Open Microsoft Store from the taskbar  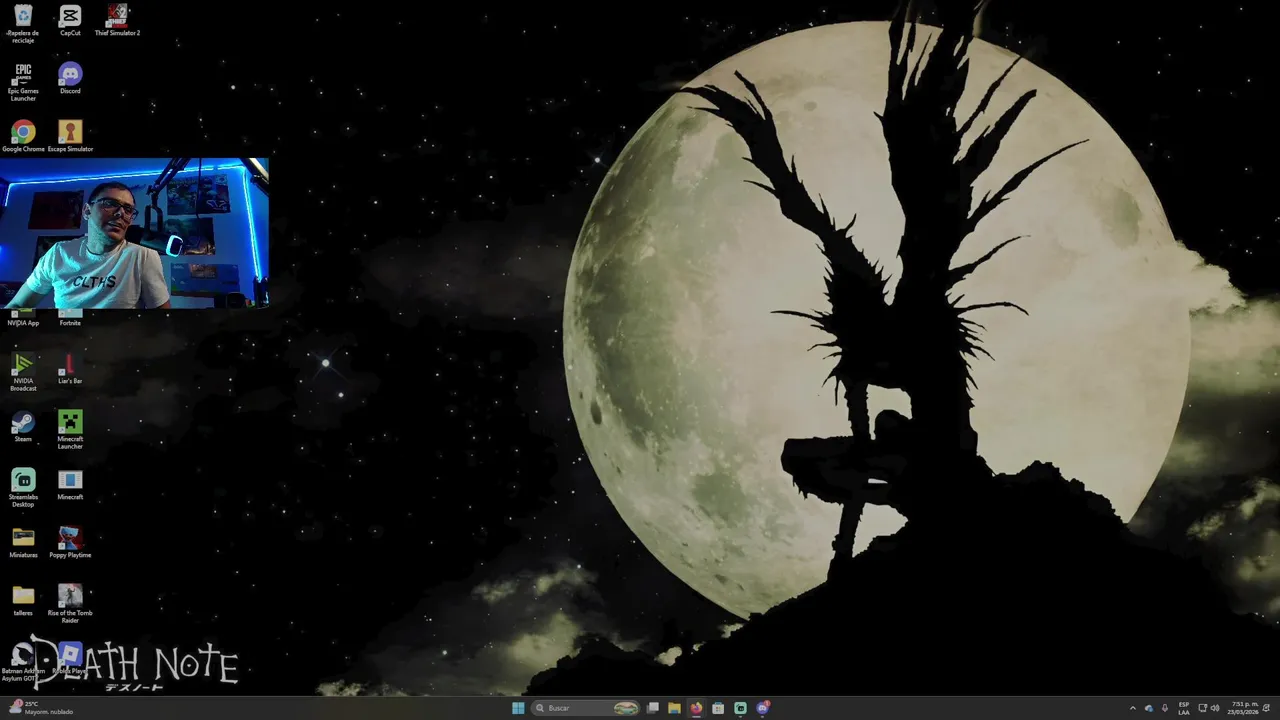point(718,708)
